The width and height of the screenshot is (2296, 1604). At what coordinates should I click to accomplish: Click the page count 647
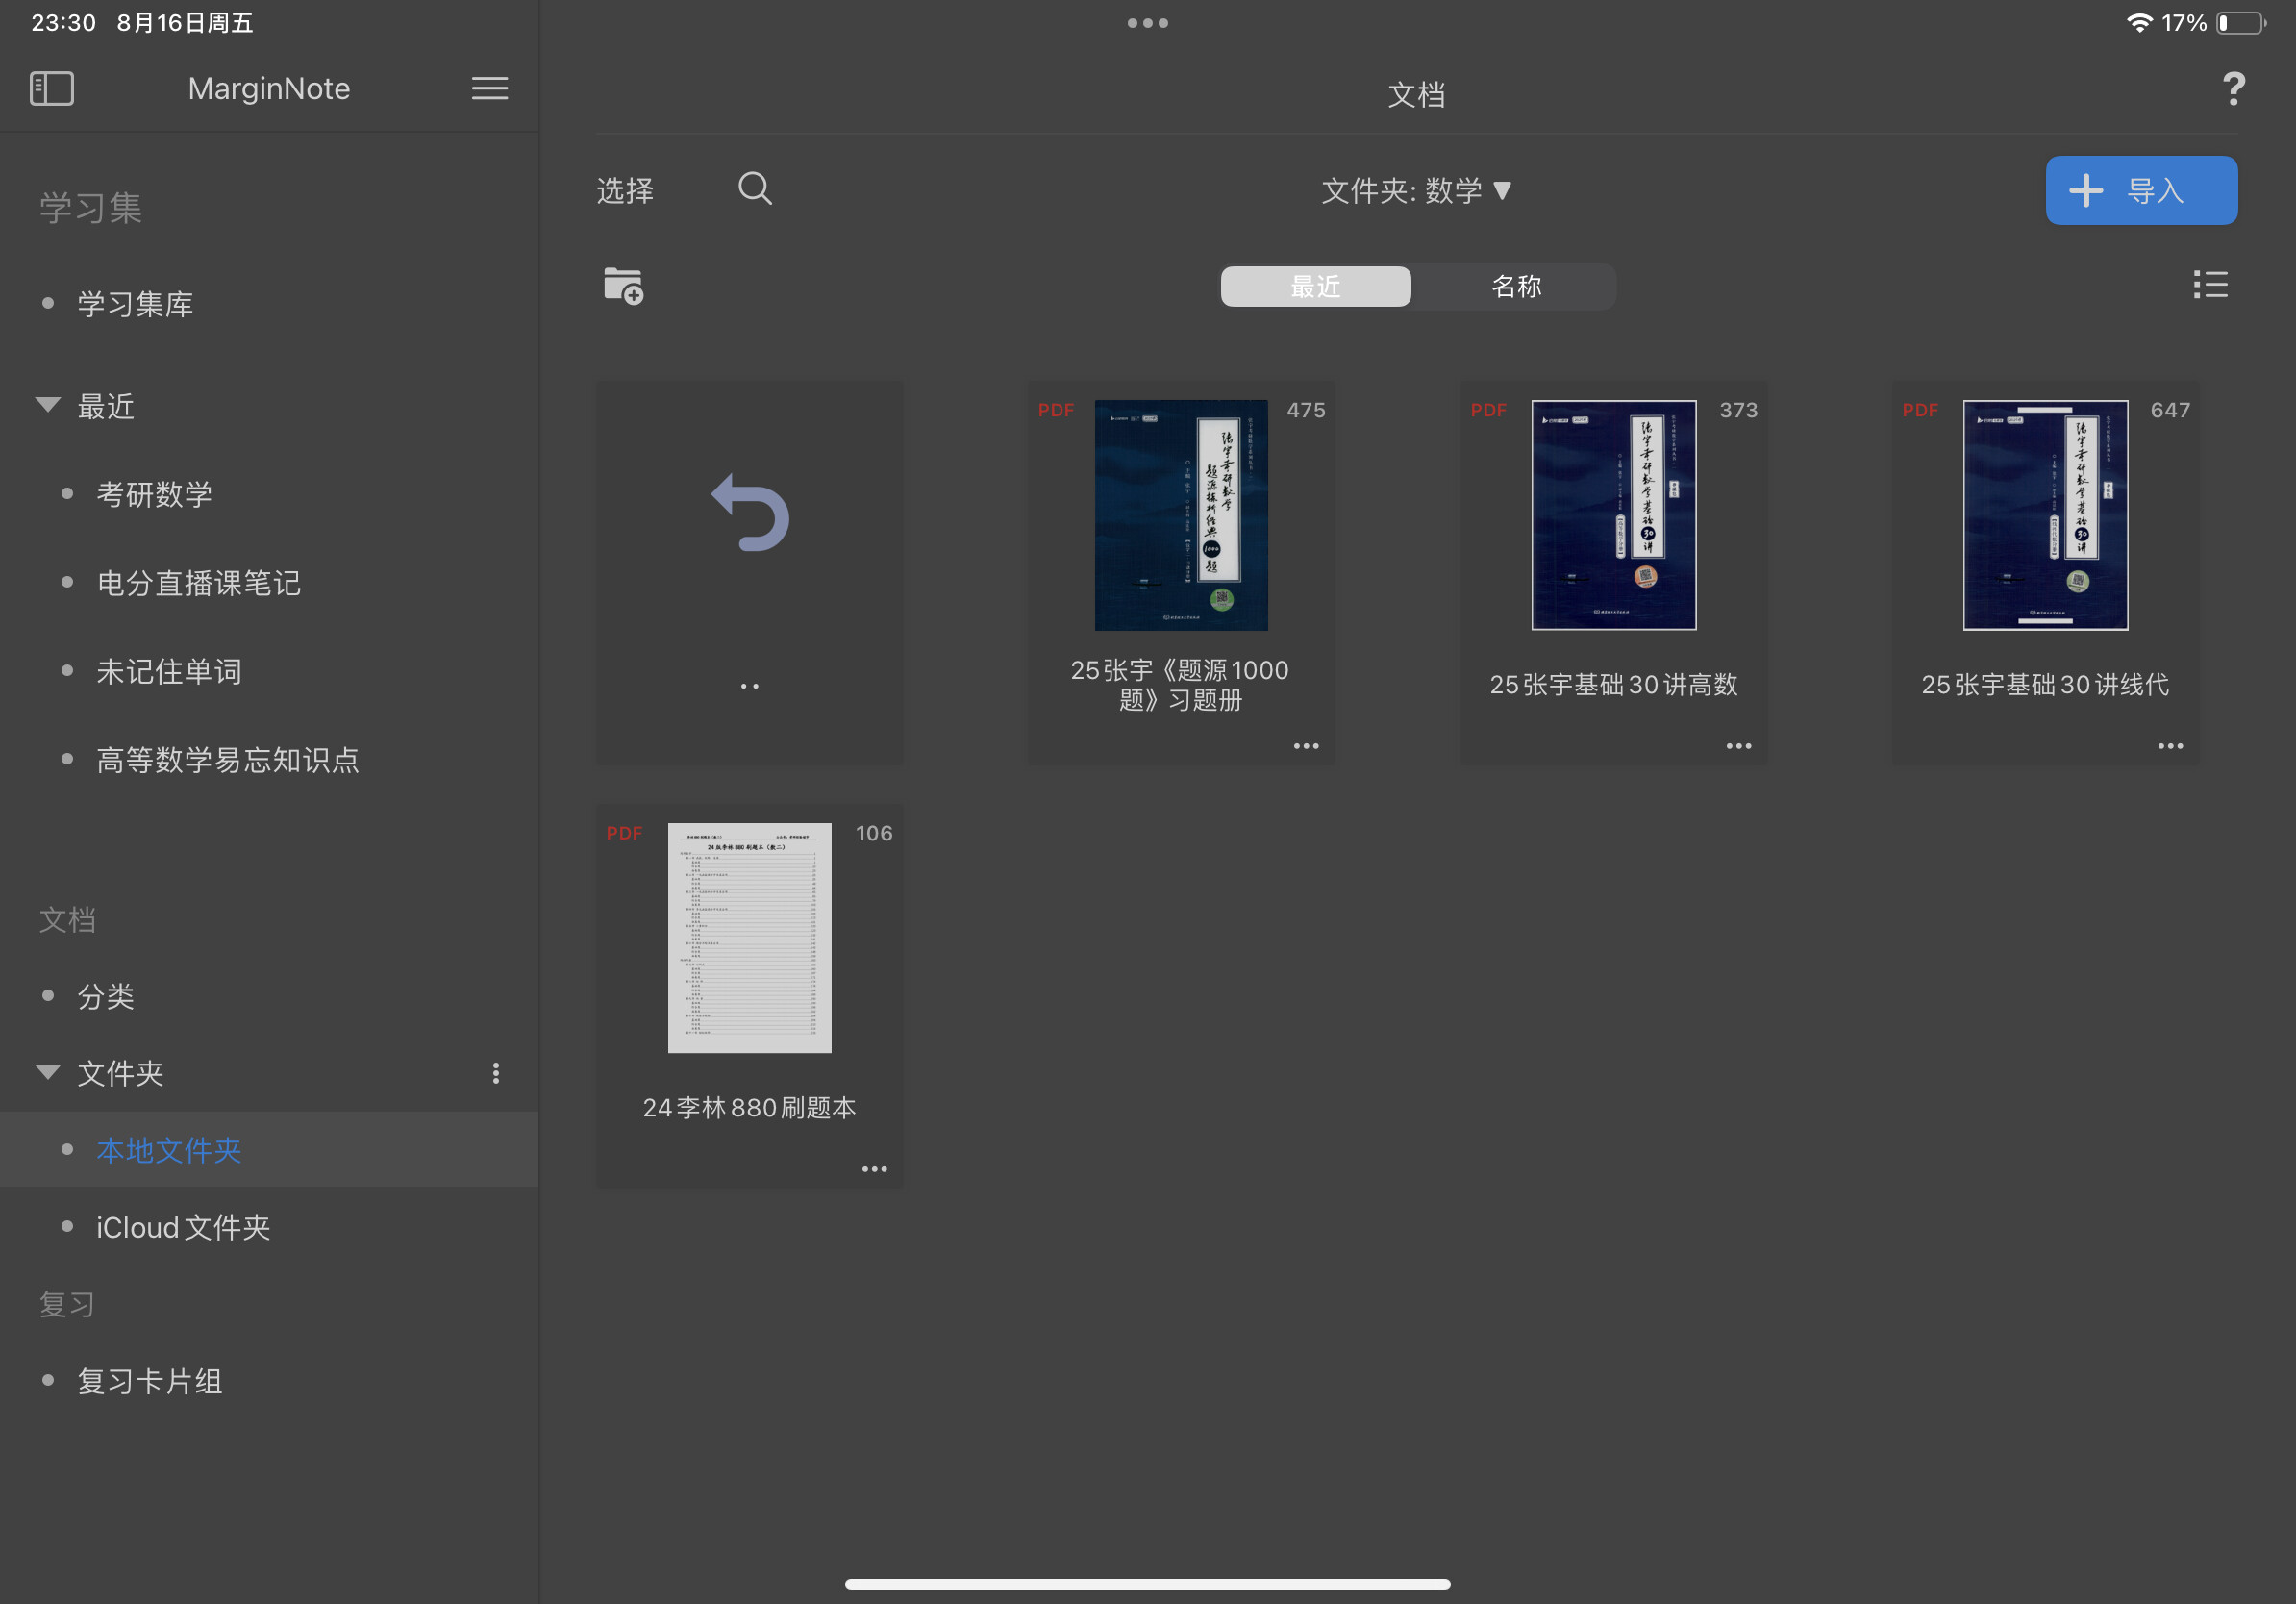pos(2170,410)
